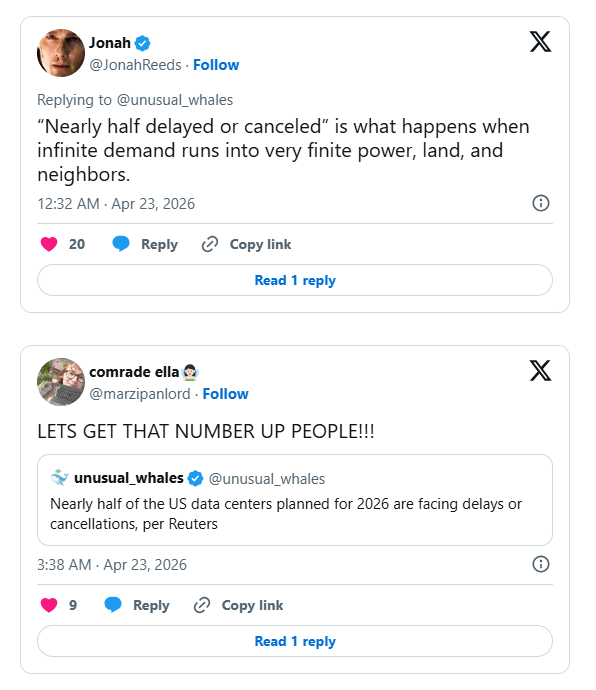Image resolution: width=596 pixels, height=690 pixels.
Task: Click the reply speech bubble on ella's tweet
Action: 113,605
